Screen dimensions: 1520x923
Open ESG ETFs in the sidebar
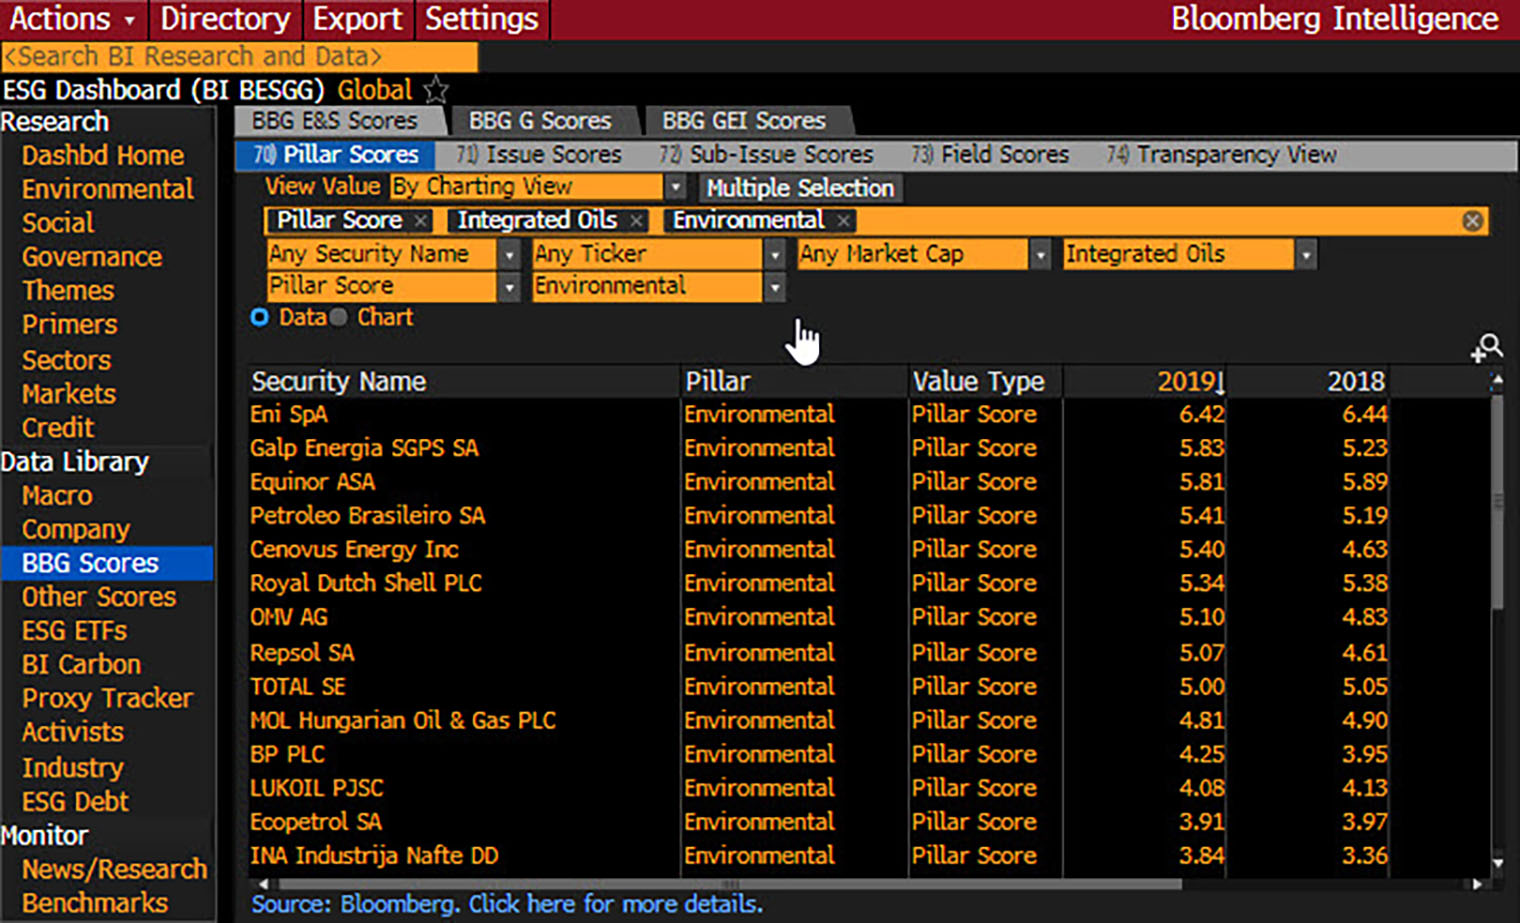(x=75, y=631)
